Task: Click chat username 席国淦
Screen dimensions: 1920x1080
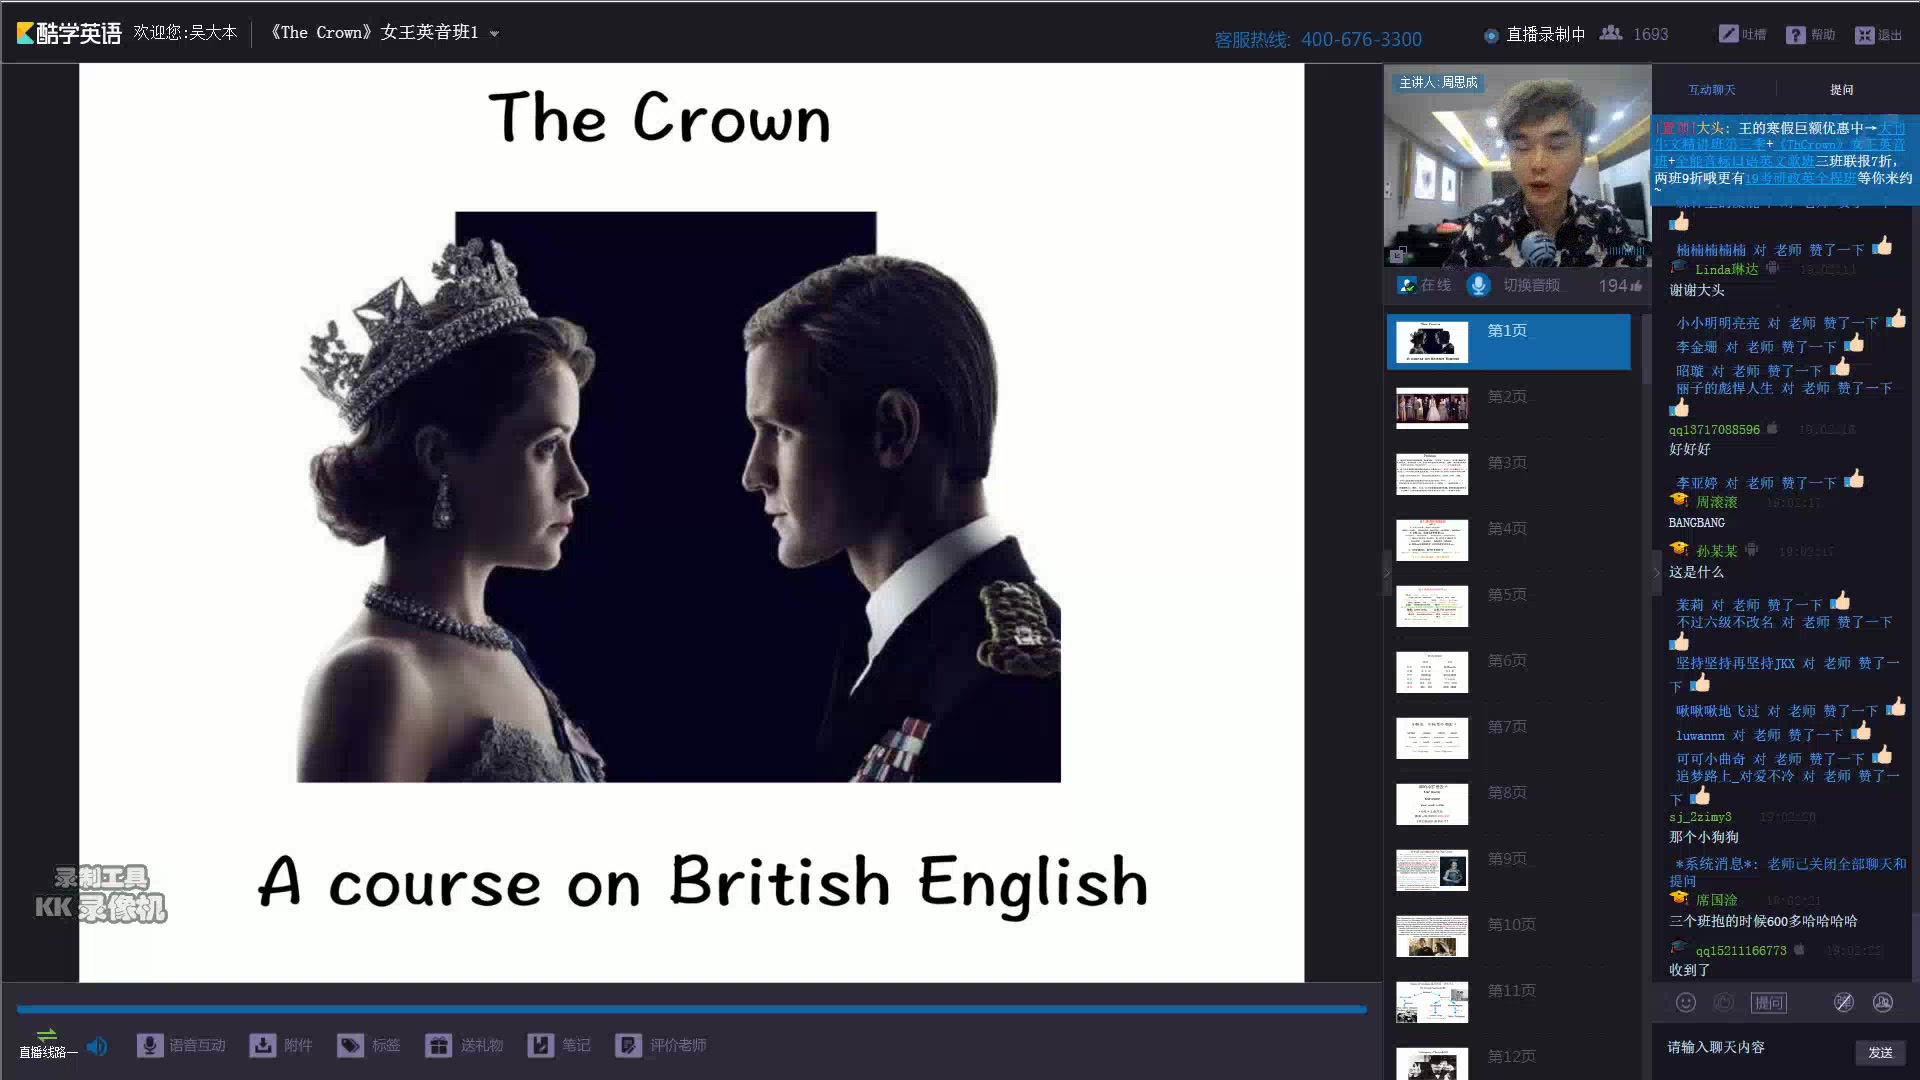Action: [x=1716, y=900]
